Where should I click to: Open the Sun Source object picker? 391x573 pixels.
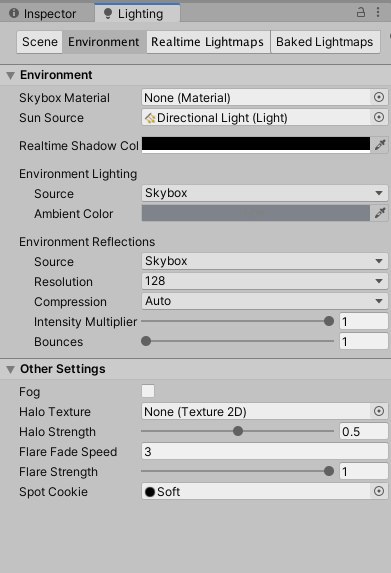click(x=379, y=117)
